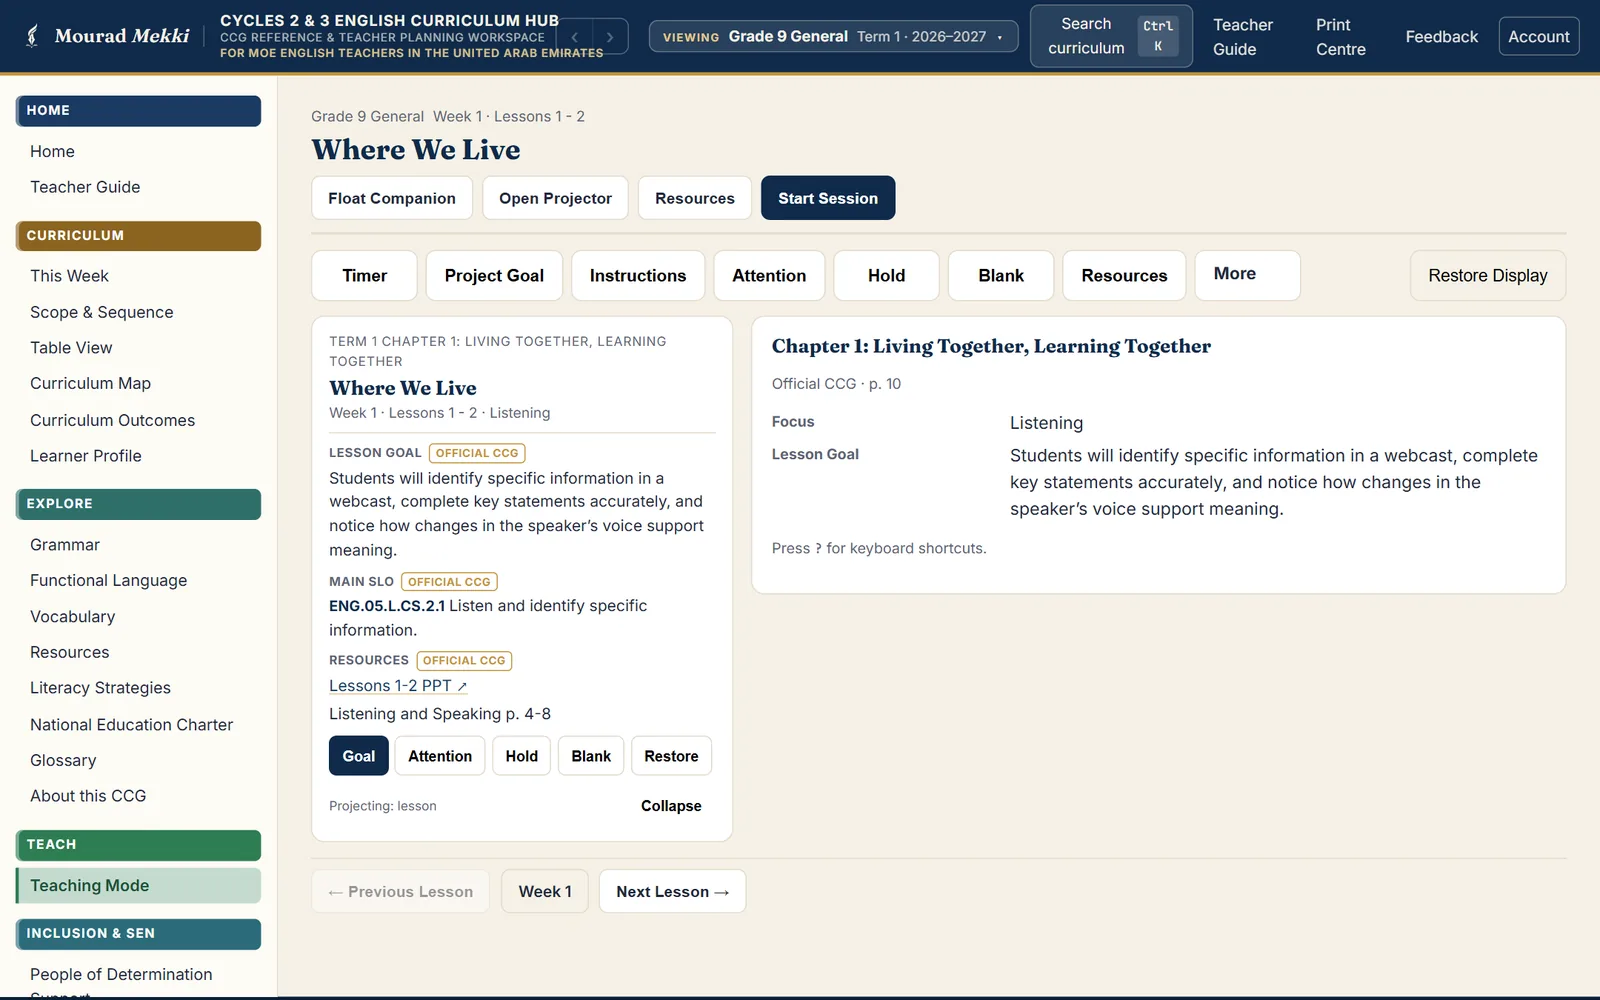The width and height of the screenshot is (1600, 1000).
Task: Open the Curriculum Map
Action: pyautogui.click(x=90, y=384)
